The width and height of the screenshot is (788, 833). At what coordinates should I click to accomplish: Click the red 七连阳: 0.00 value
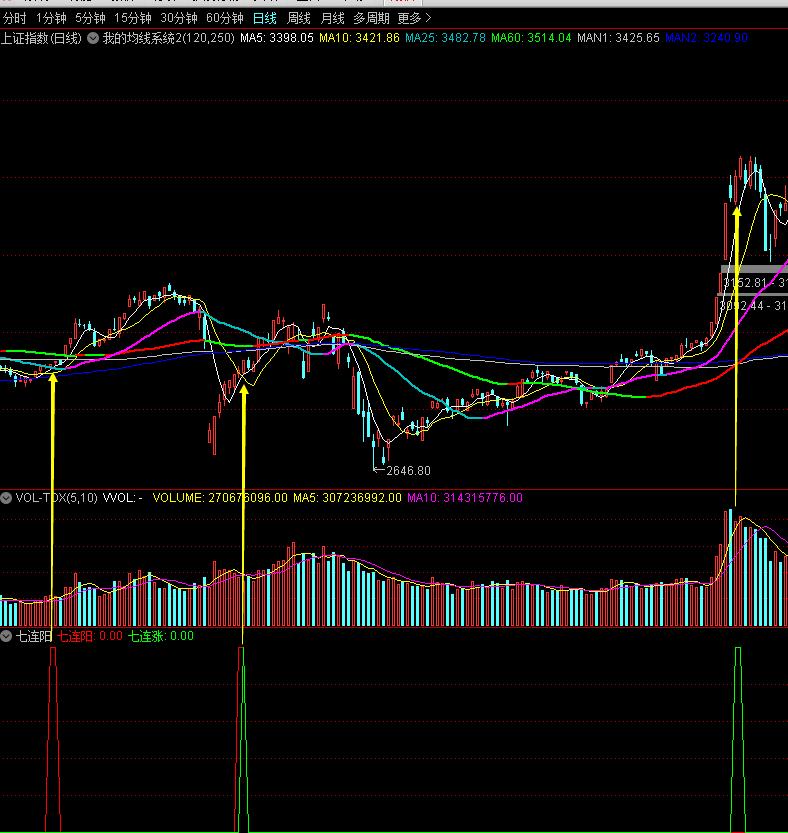point(90,636)
